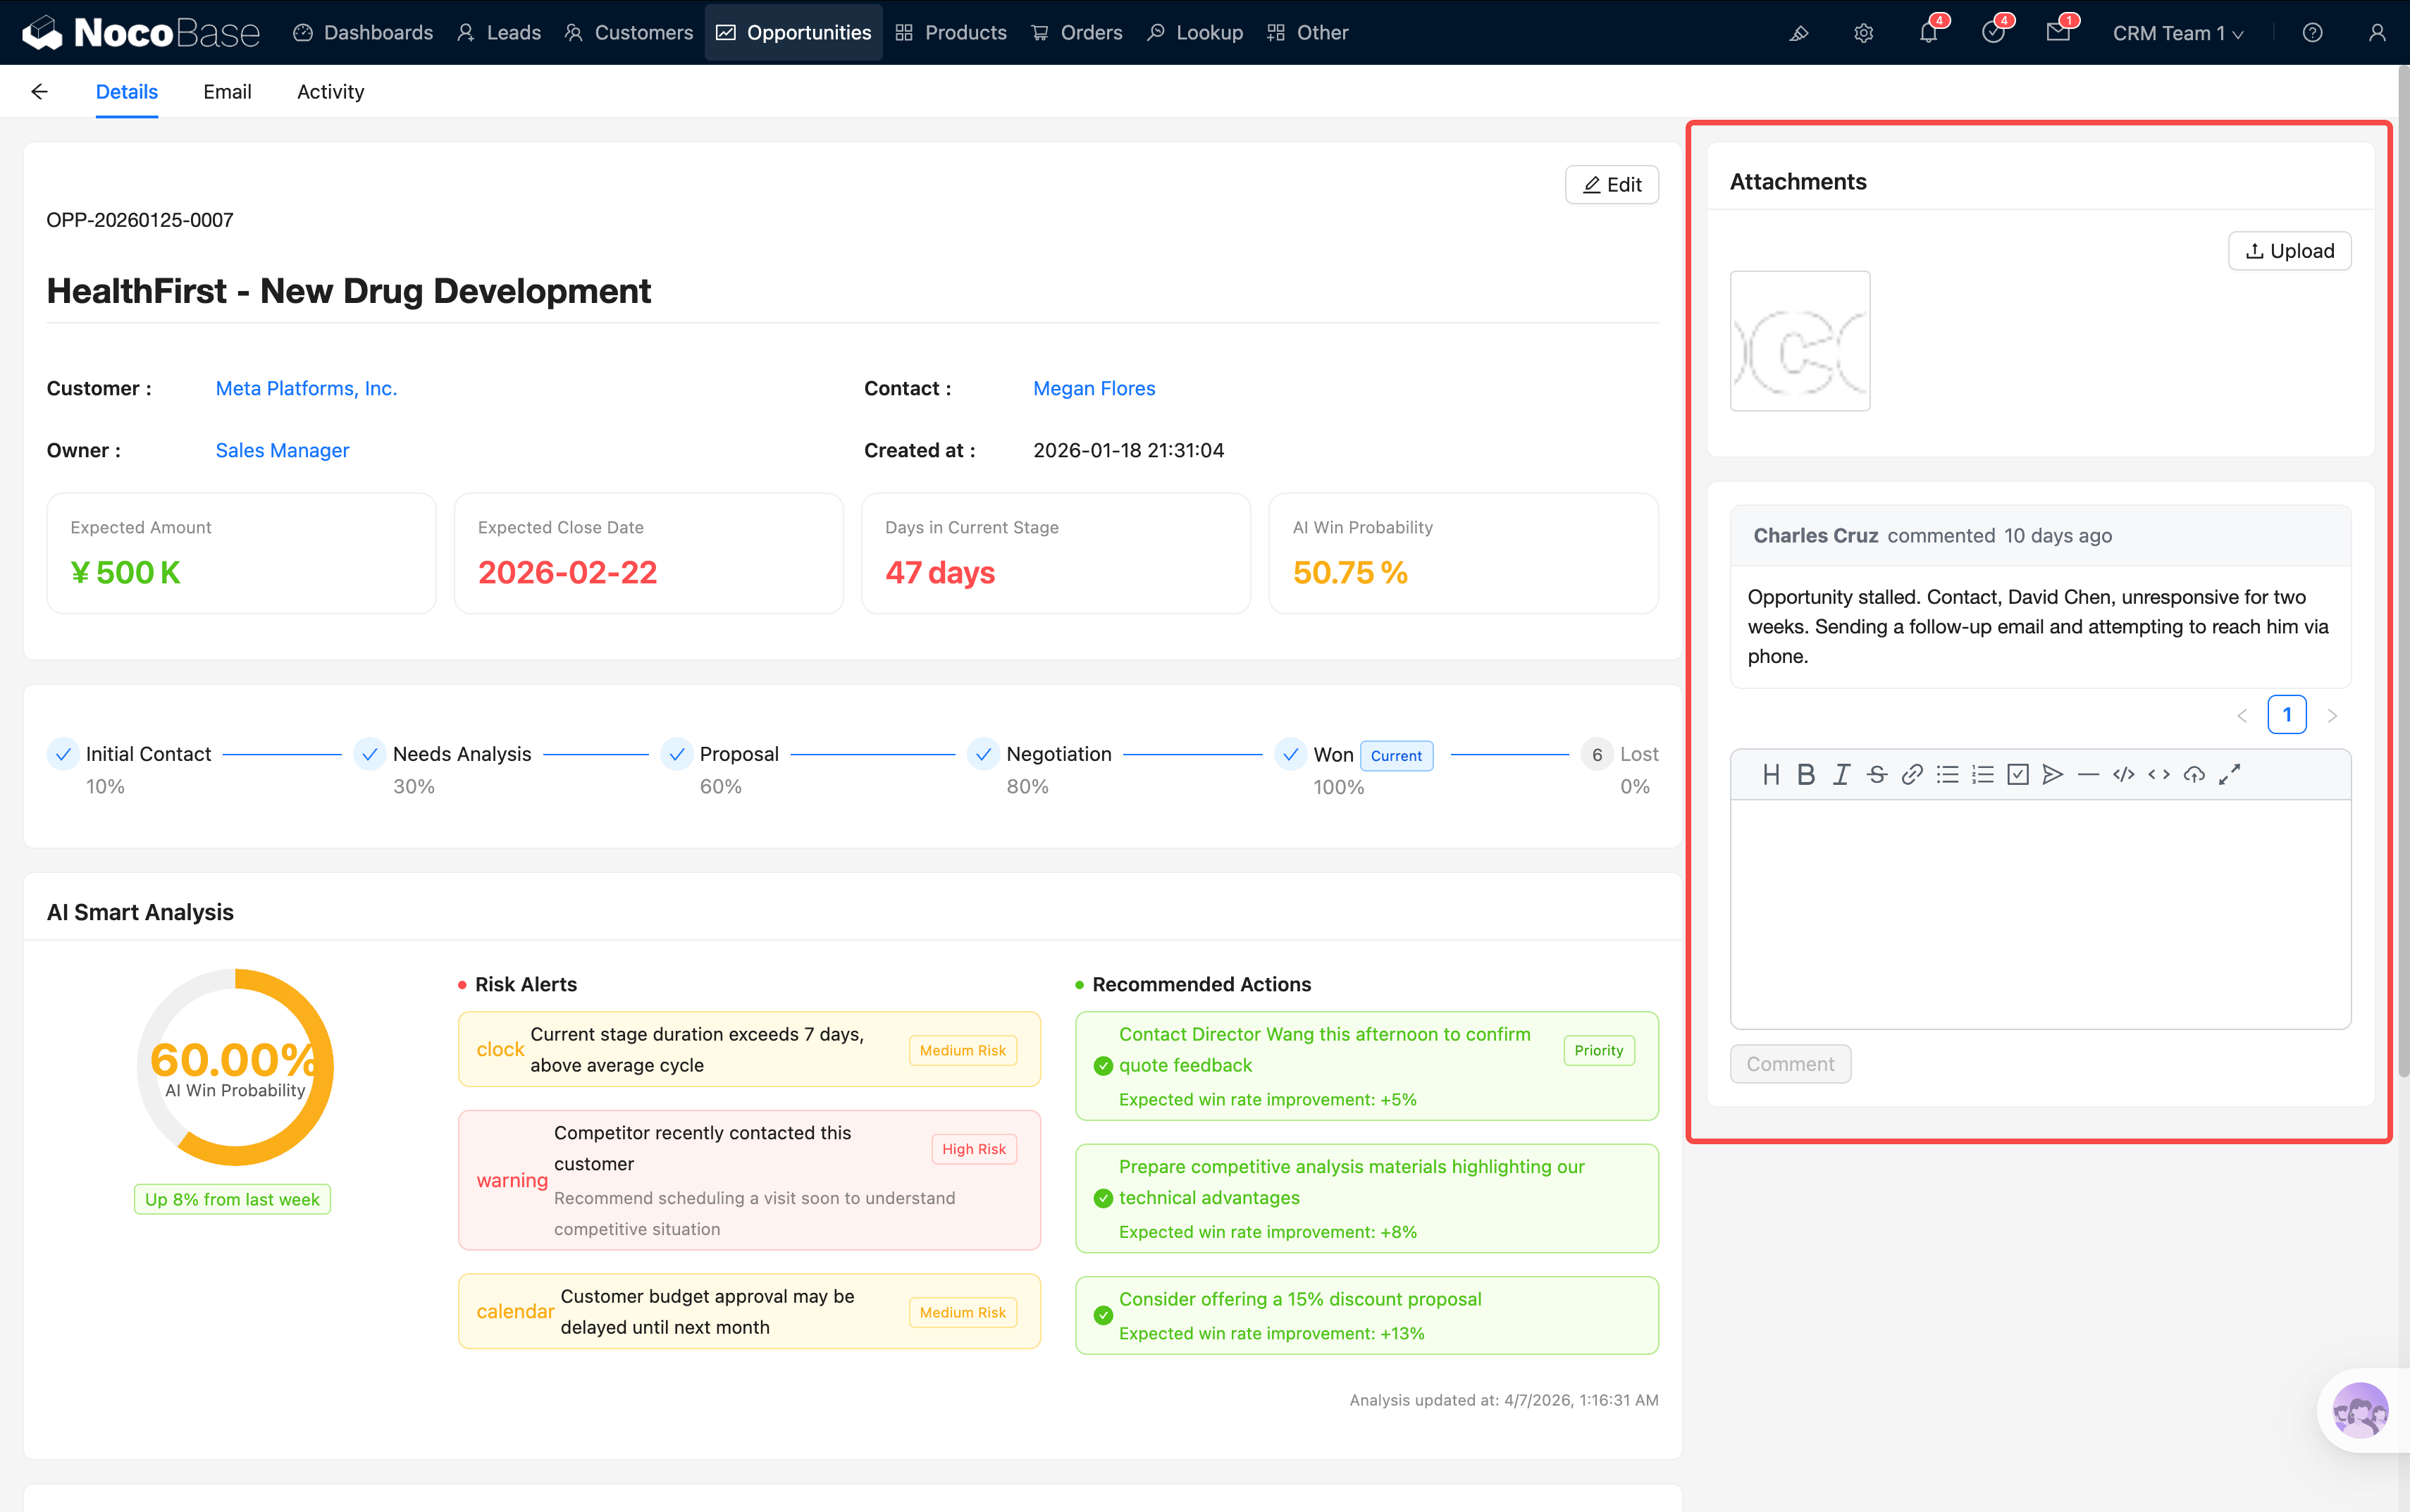Go to next comments page arrow
2410x1512 pixels.
(x=2332, y=716)
